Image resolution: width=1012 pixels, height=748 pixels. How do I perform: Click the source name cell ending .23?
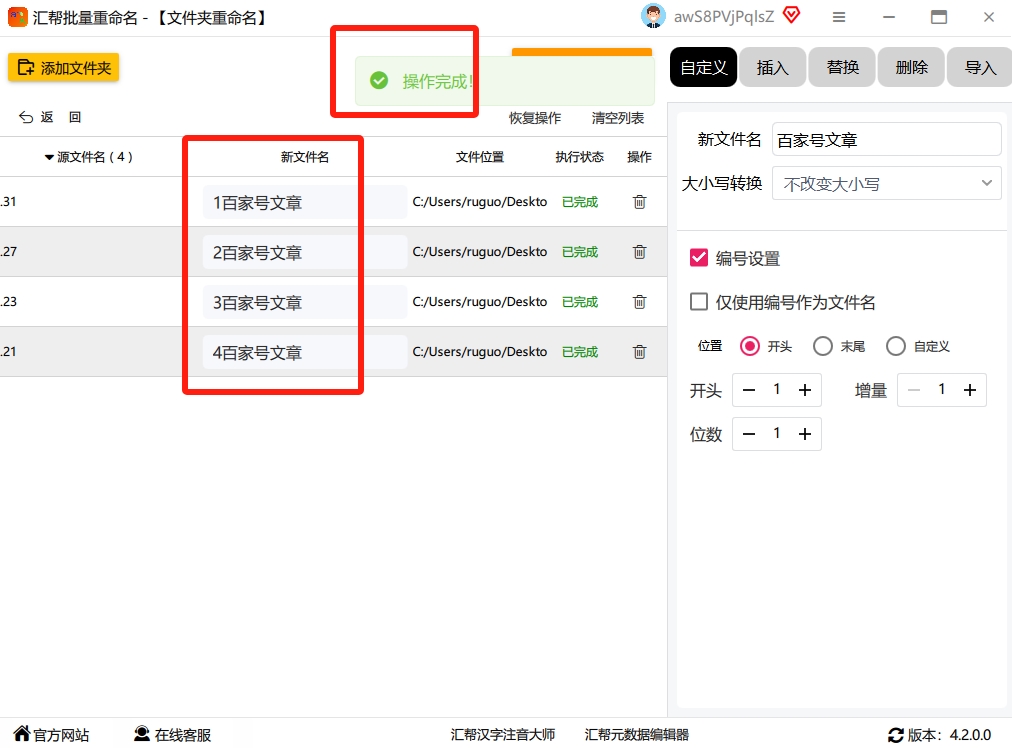pyautogui.click(x=8, y=301)
